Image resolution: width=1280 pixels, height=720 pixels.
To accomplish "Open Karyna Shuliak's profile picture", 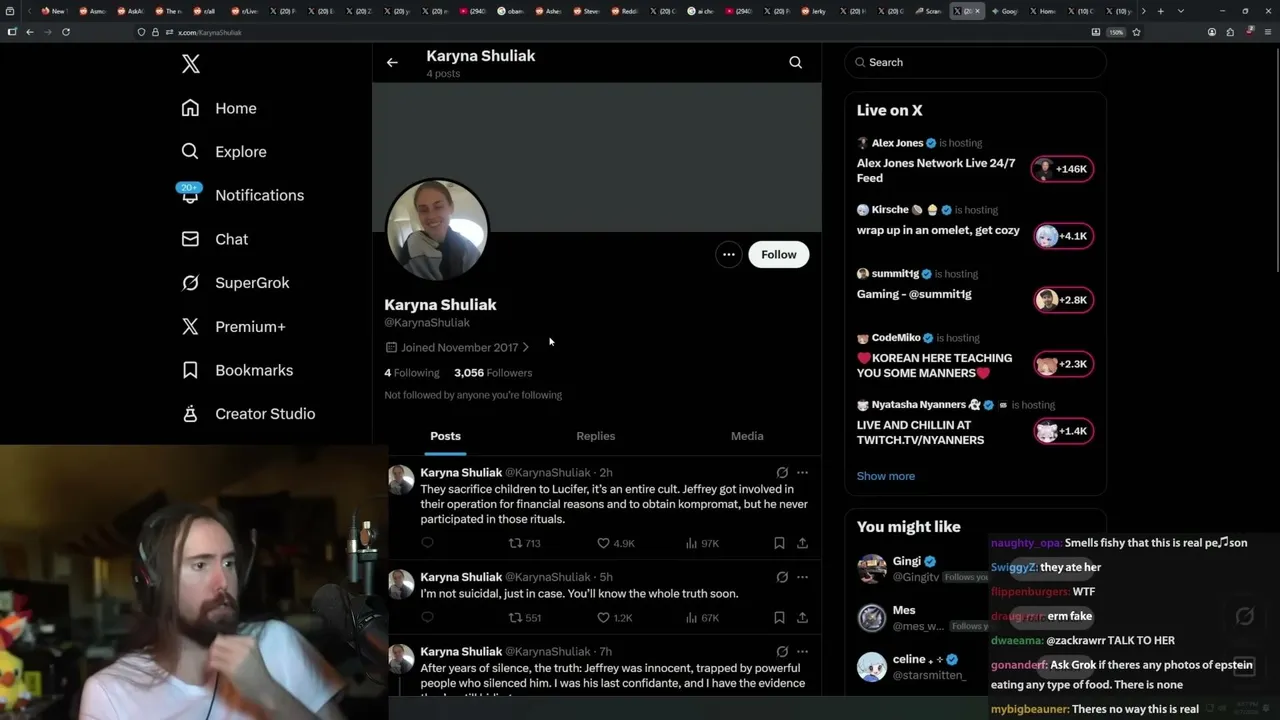I will pos(437,230).
